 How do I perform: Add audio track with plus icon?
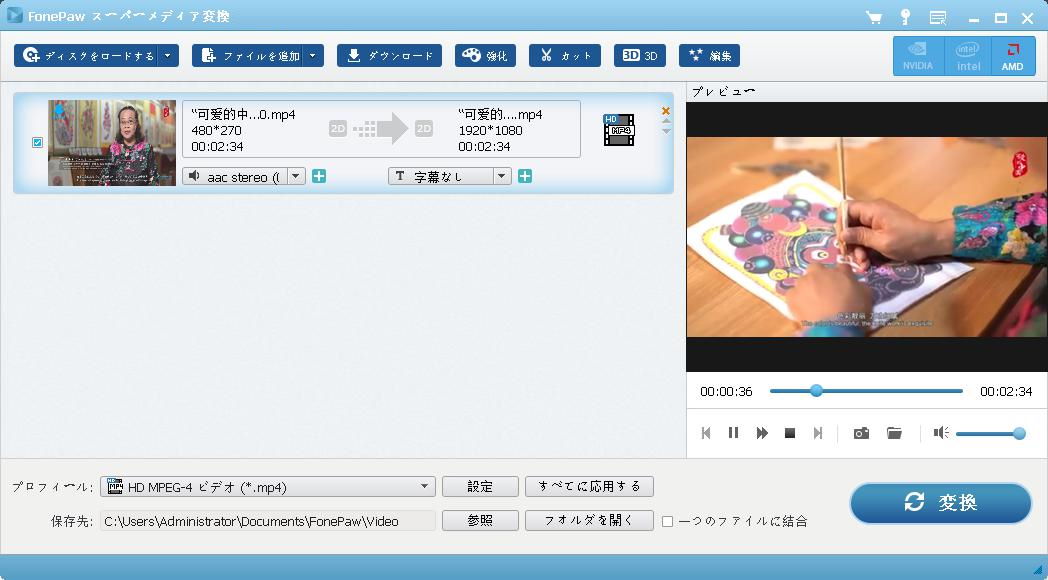click(x=319, y=176)
